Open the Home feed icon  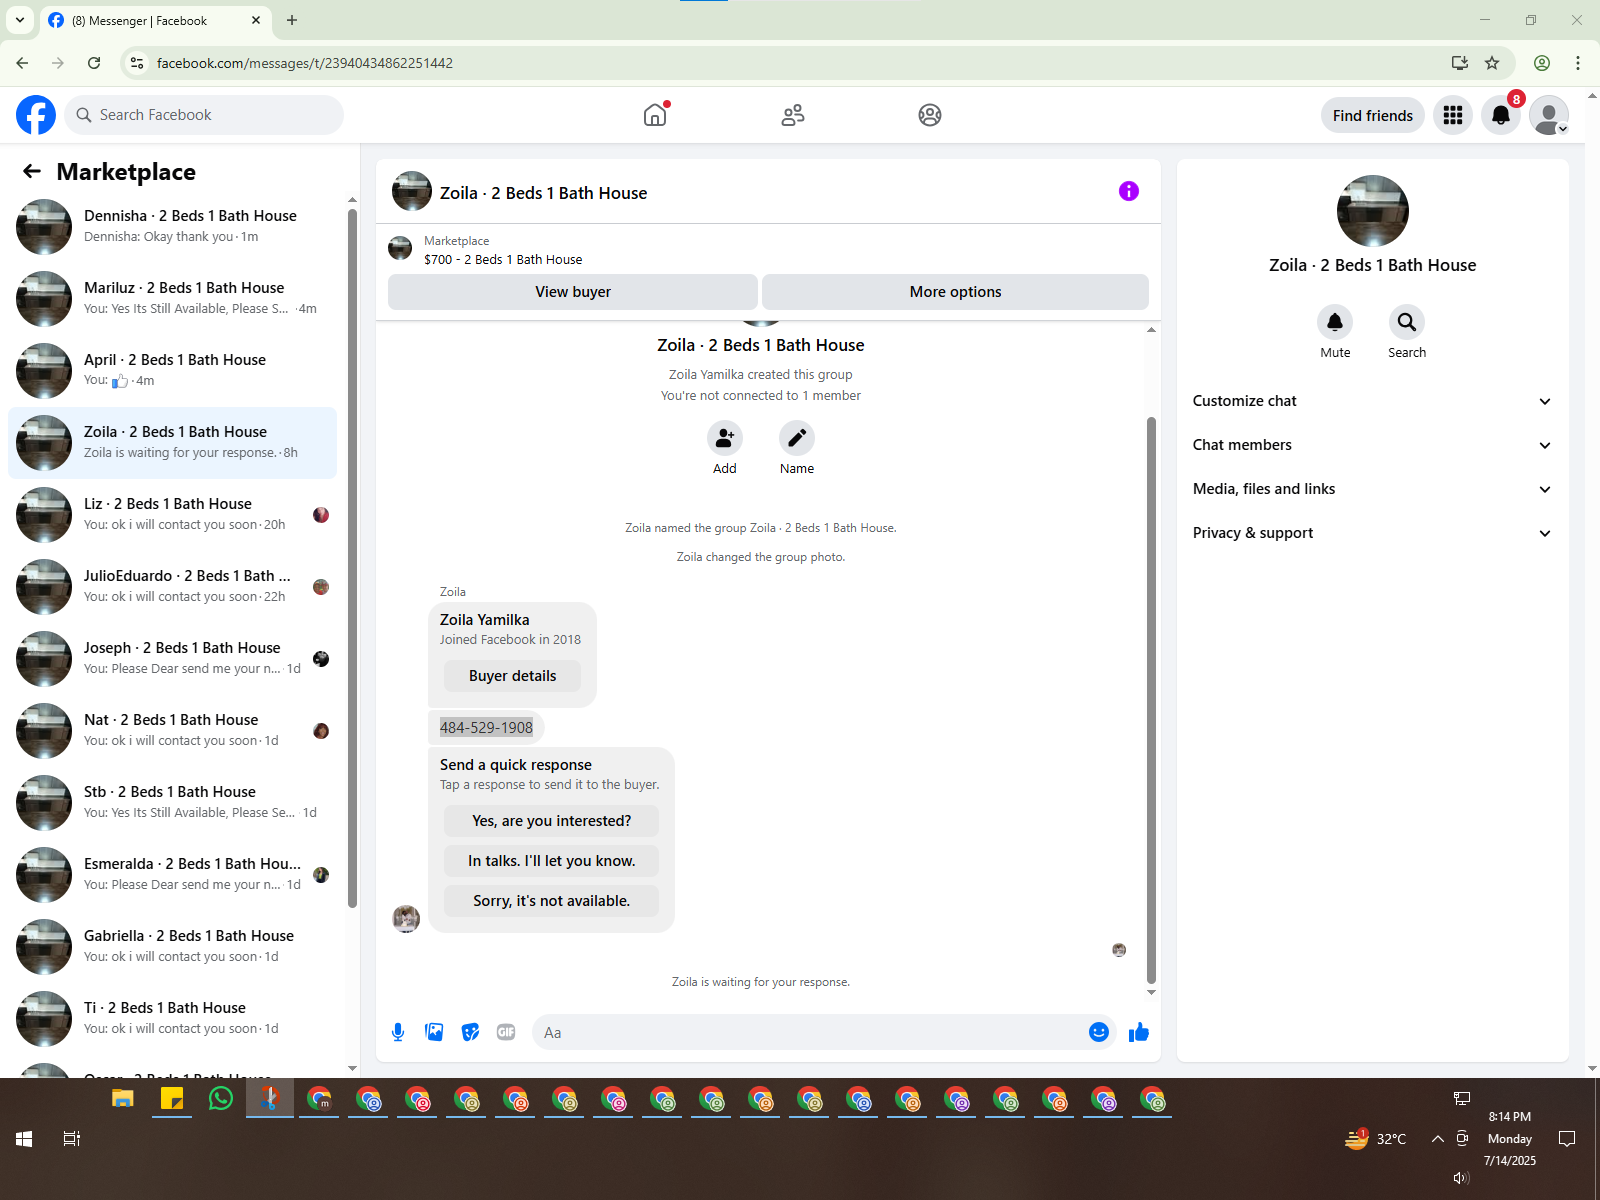point(655,115)
